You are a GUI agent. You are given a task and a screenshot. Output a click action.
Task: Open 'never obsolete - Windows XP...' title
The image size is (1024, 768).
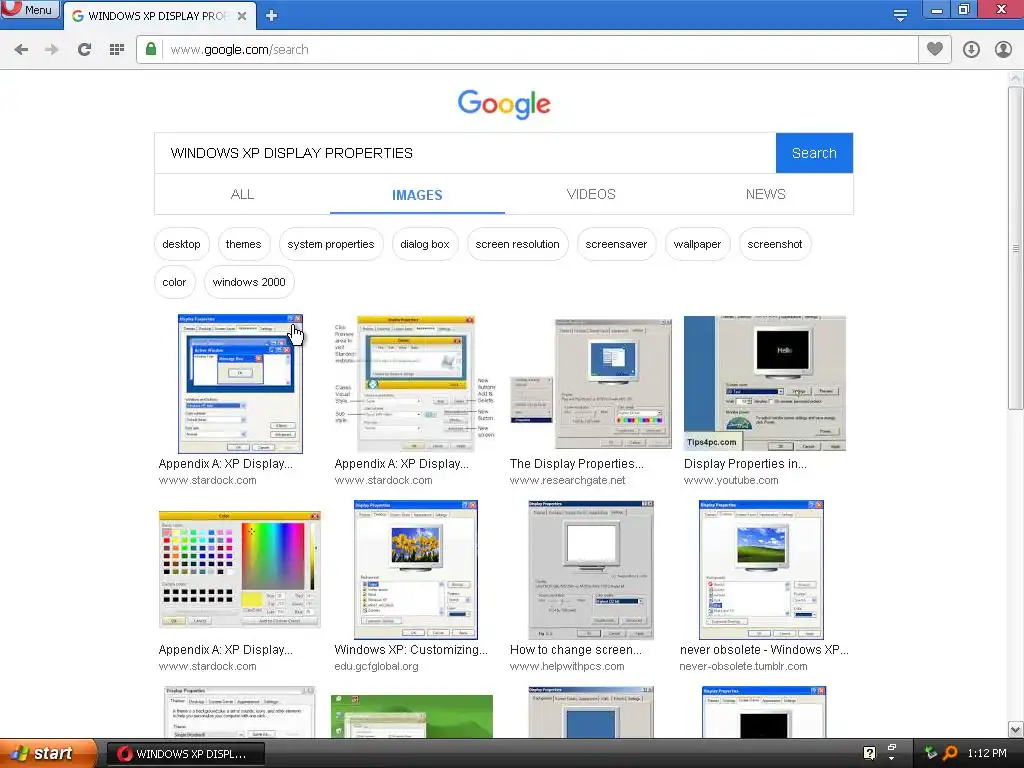pos(764,650)
